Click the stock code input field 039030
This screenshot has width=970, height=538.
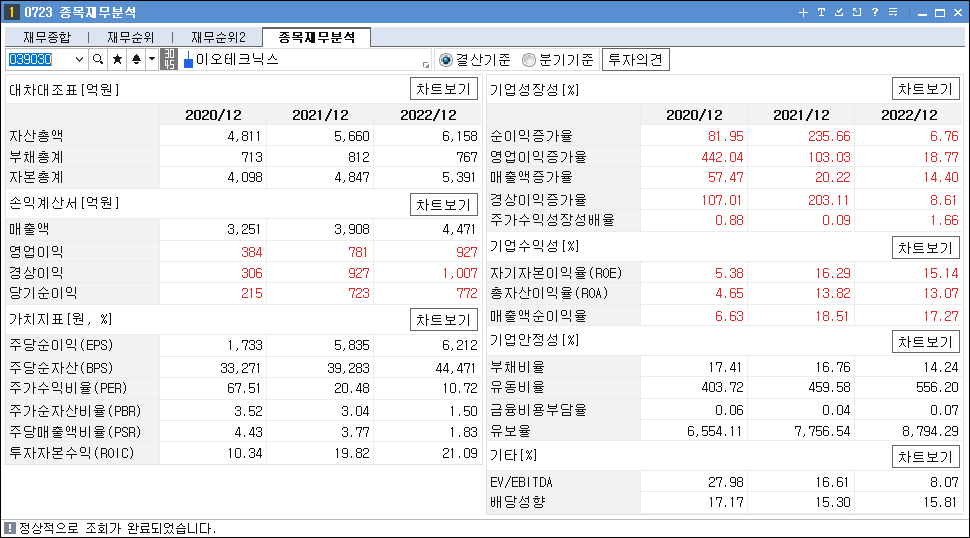40,59
